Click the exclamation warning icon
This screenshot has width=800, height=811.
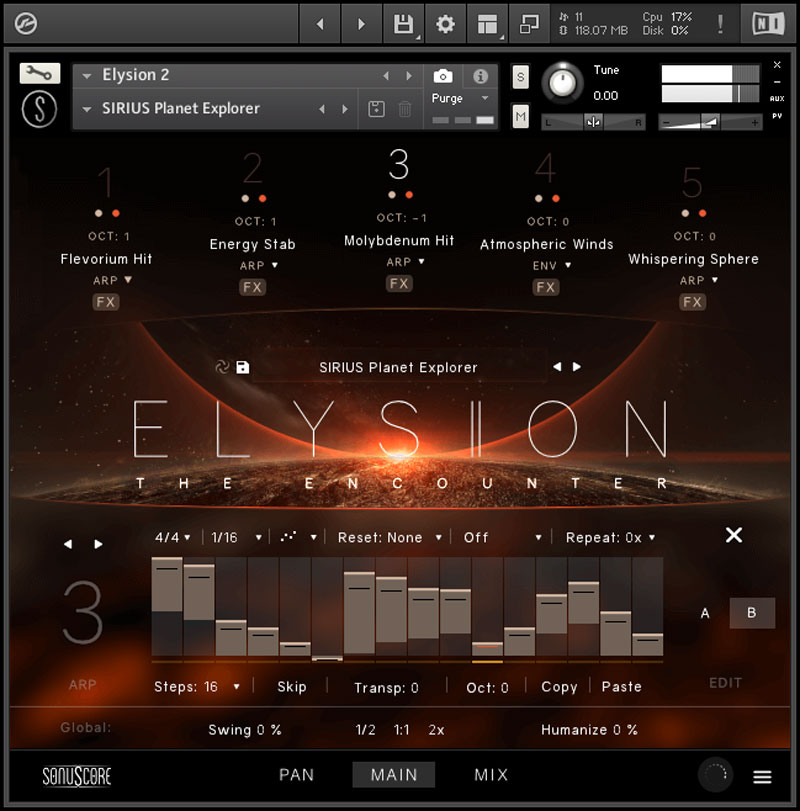720,24
